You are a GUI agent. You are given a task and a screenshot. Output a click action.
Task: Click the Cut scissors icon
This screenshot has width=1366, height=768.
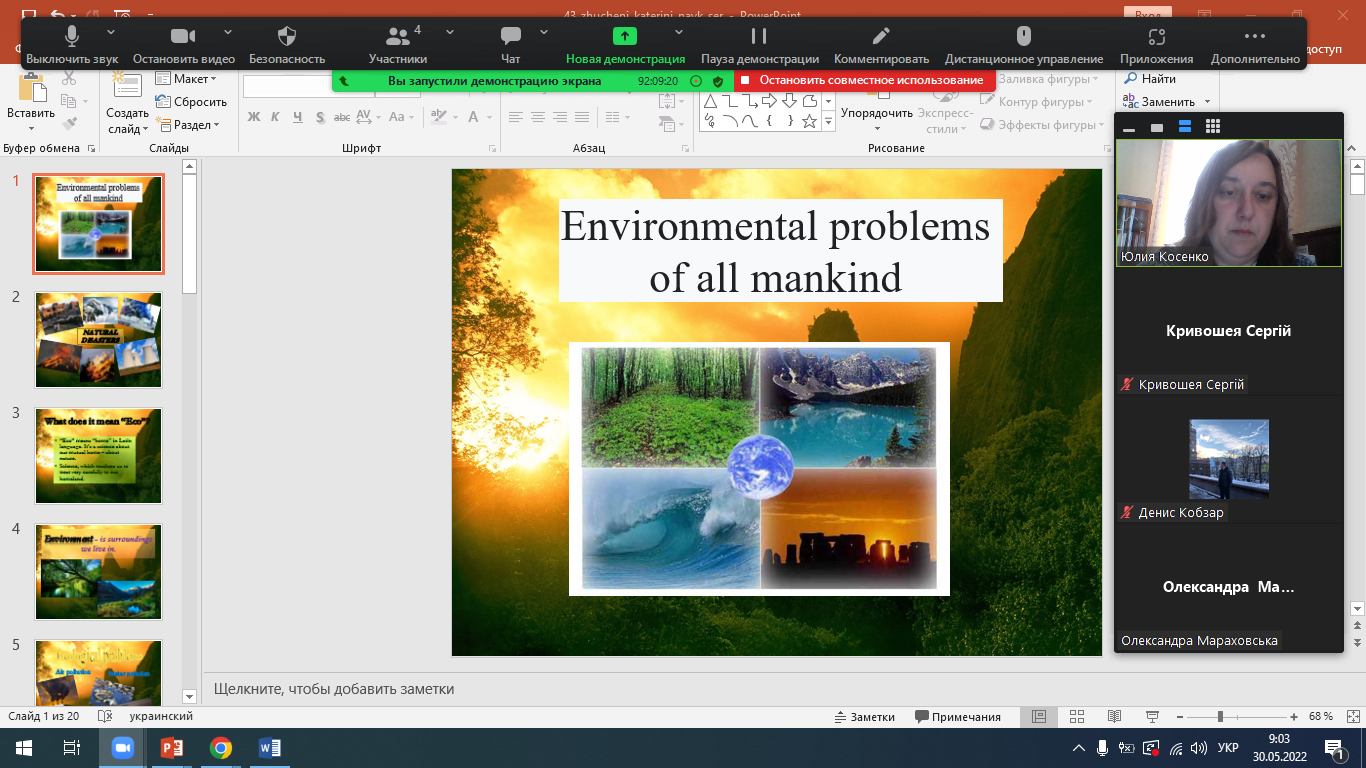tap(69, 79)
